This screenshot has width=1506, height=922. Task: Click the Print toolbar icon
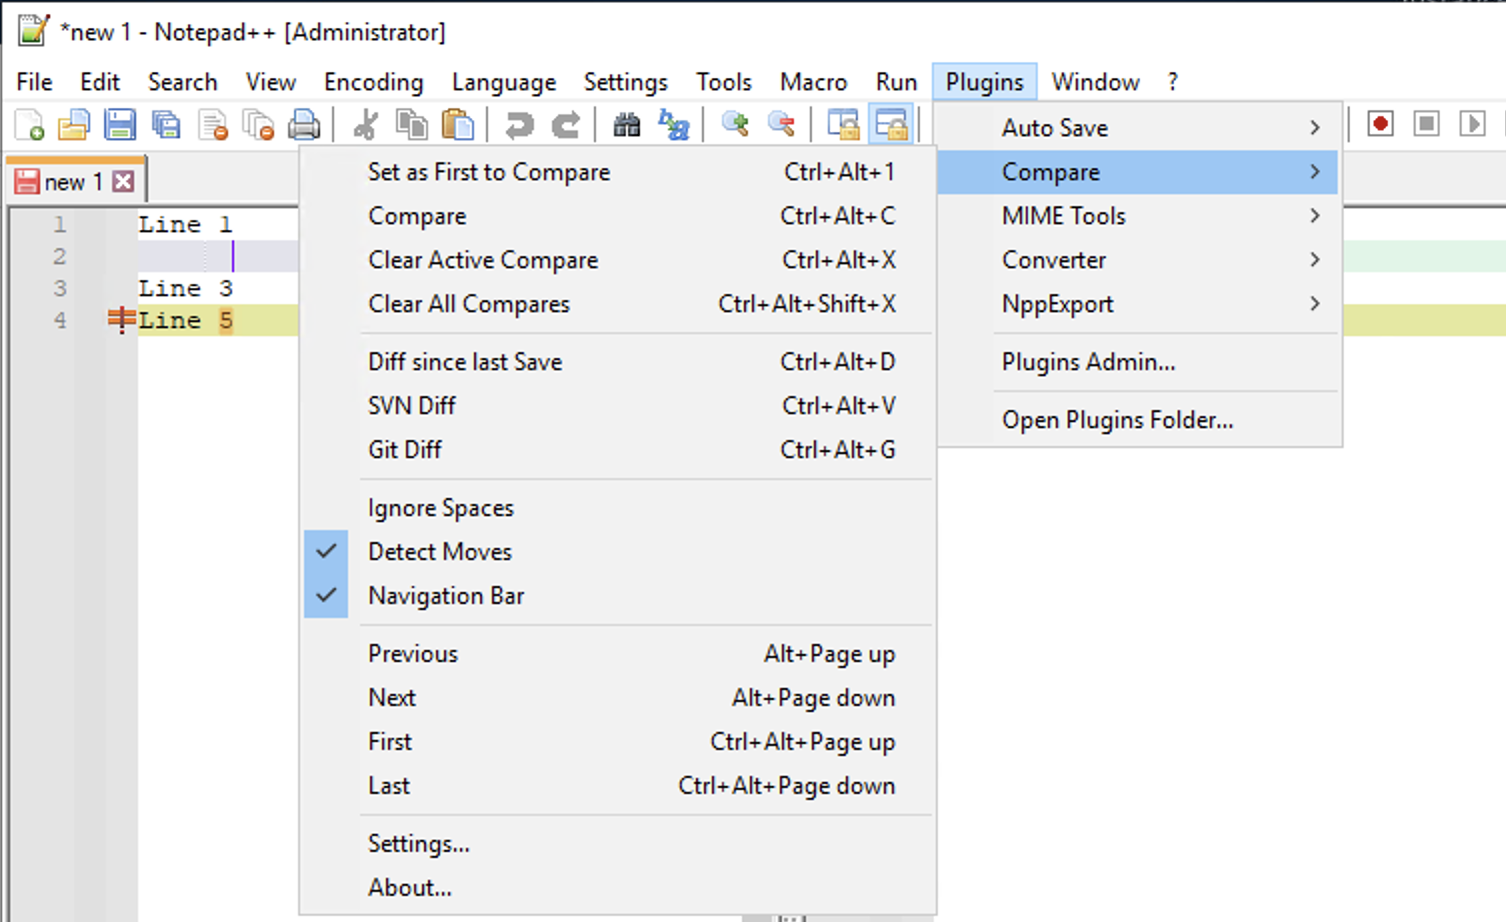(305, 123)
